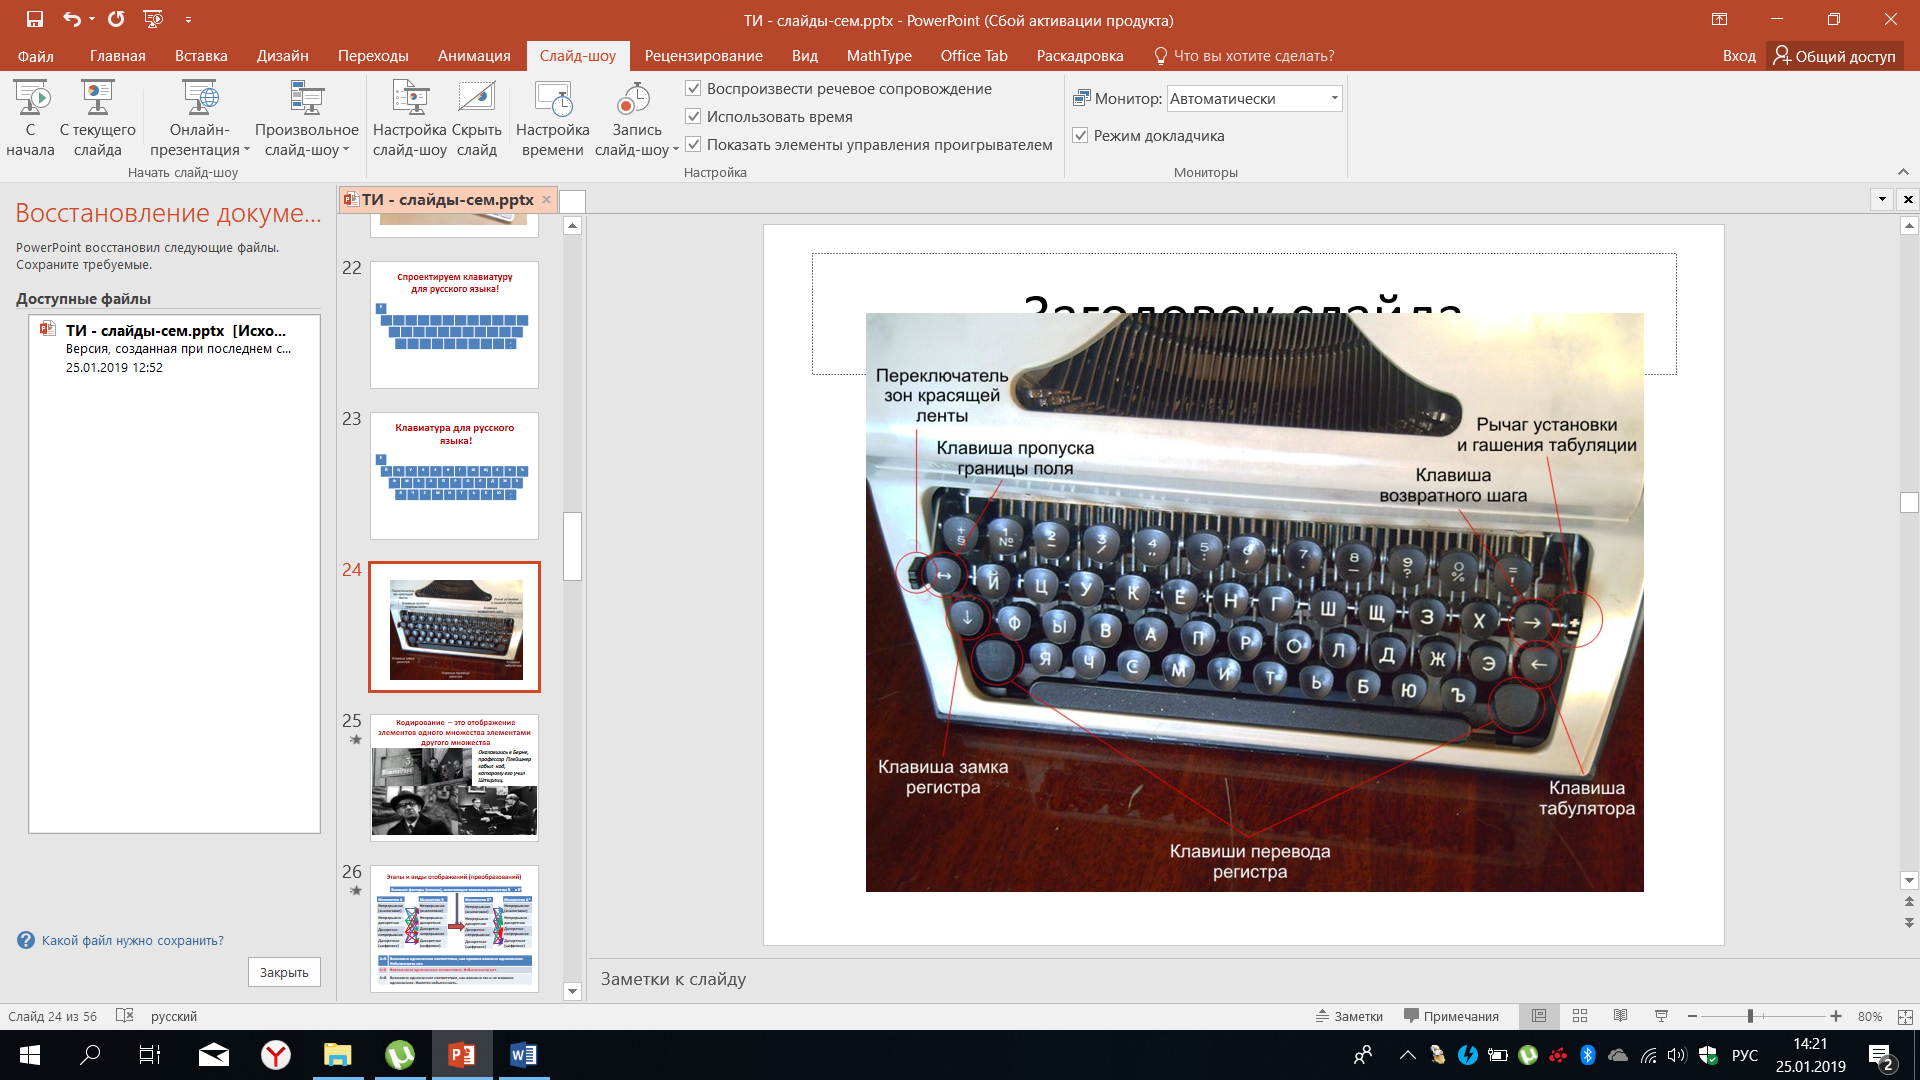1920x1080 pixels.
Task: Open Настройка времени rehearsal
Action: point(552,118)
